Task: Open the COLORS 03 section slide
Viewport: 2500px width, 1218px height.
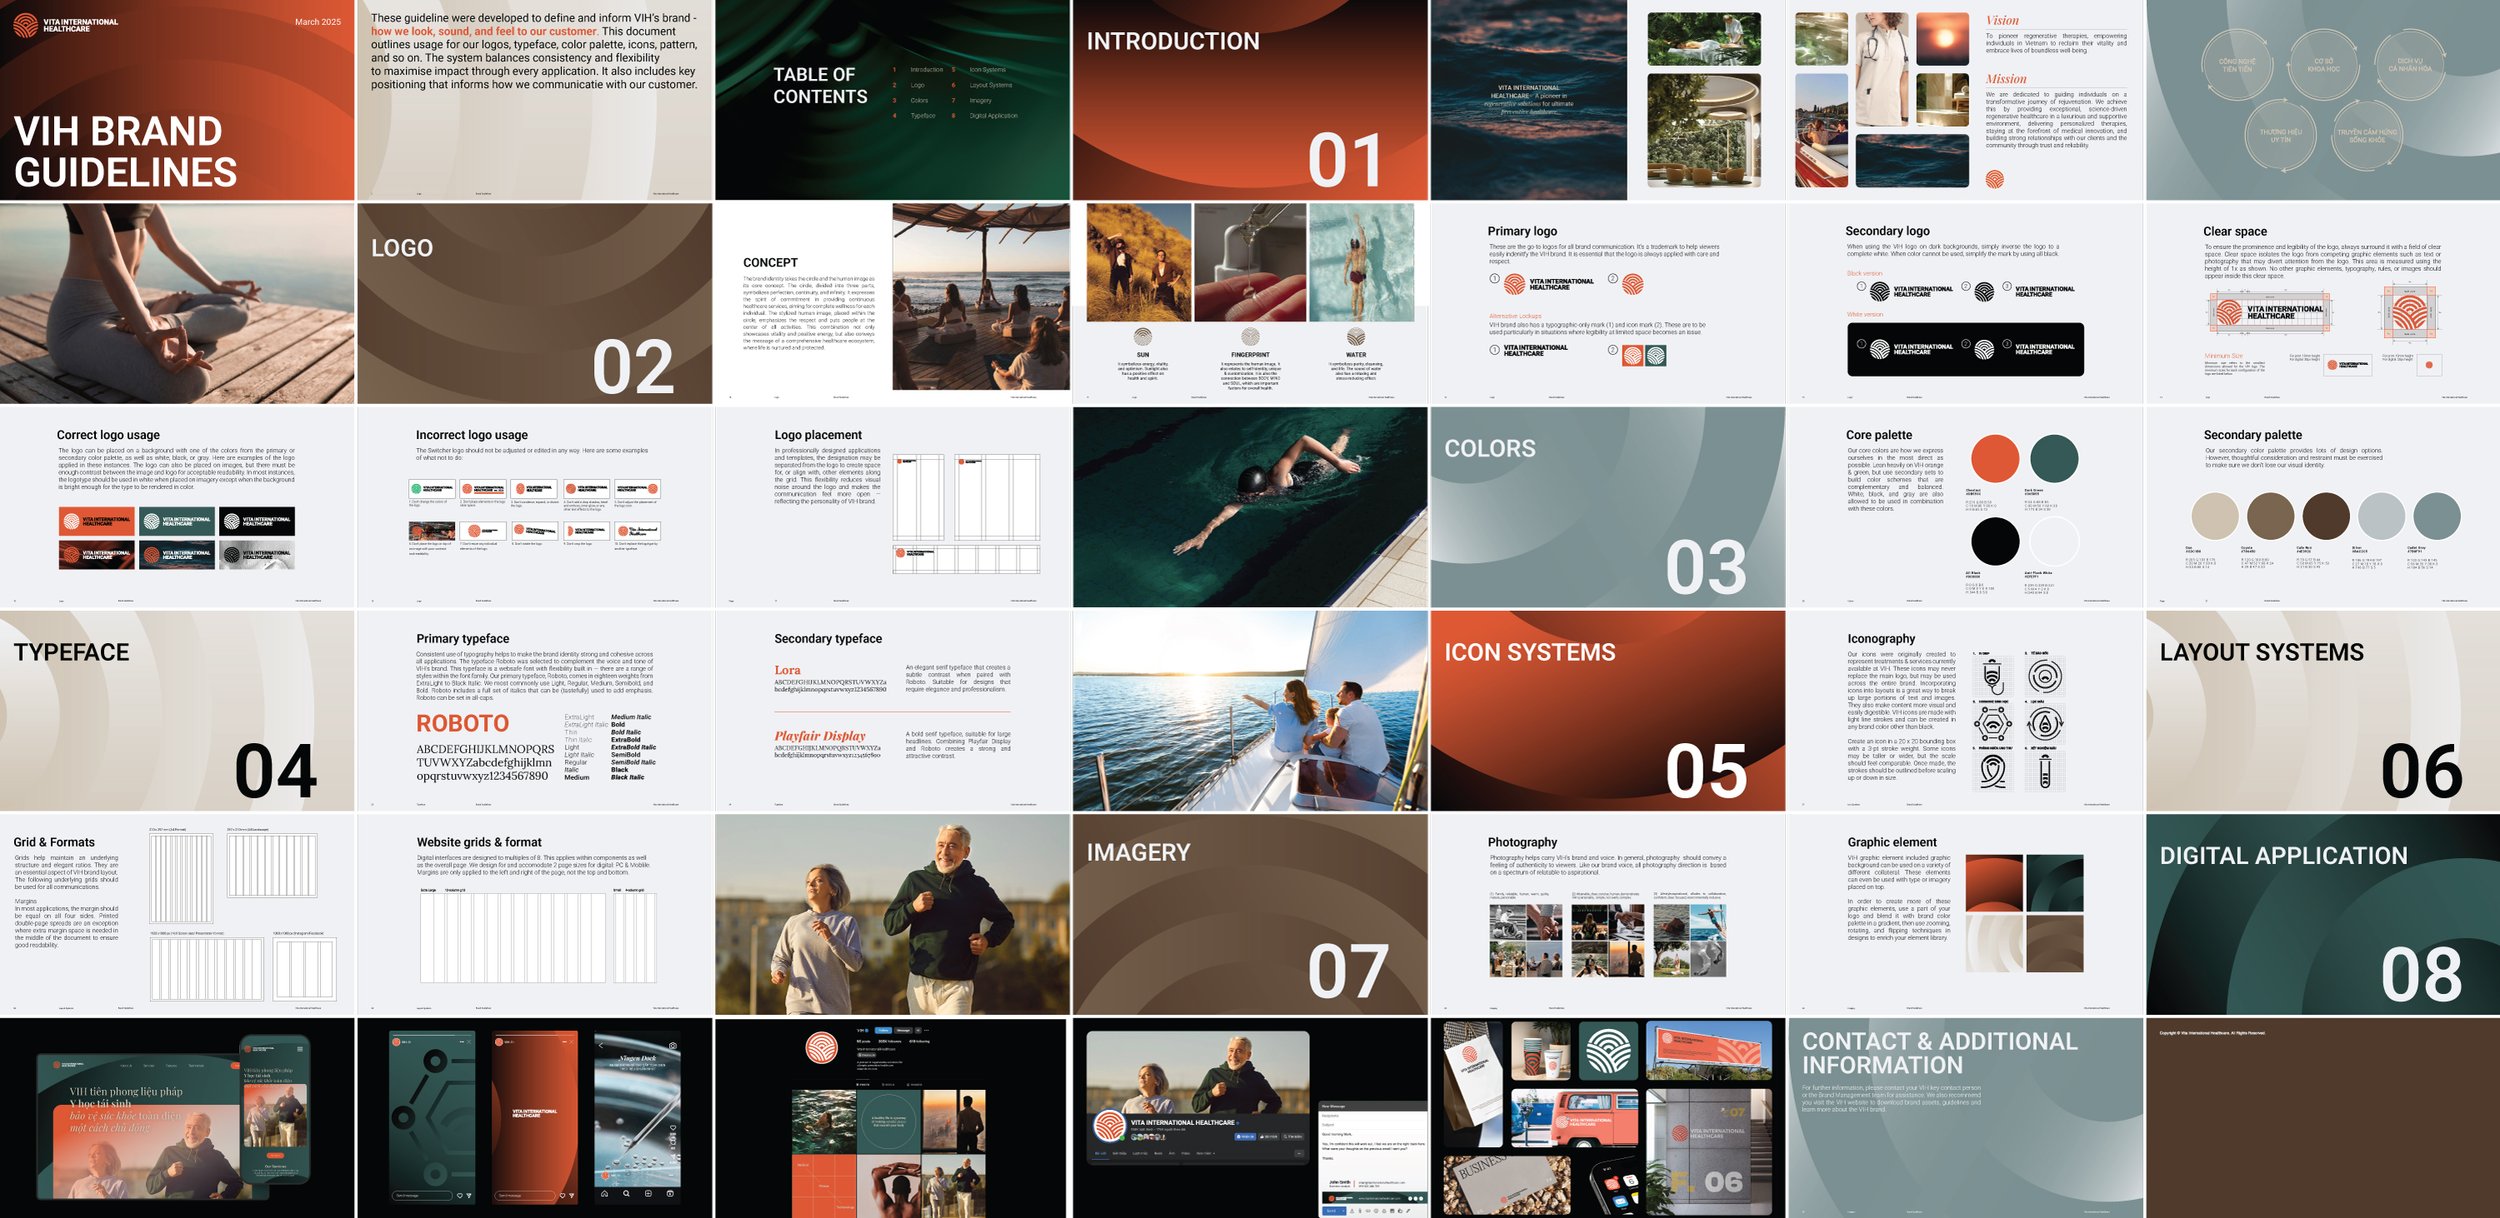Action: pos(1608,507)
